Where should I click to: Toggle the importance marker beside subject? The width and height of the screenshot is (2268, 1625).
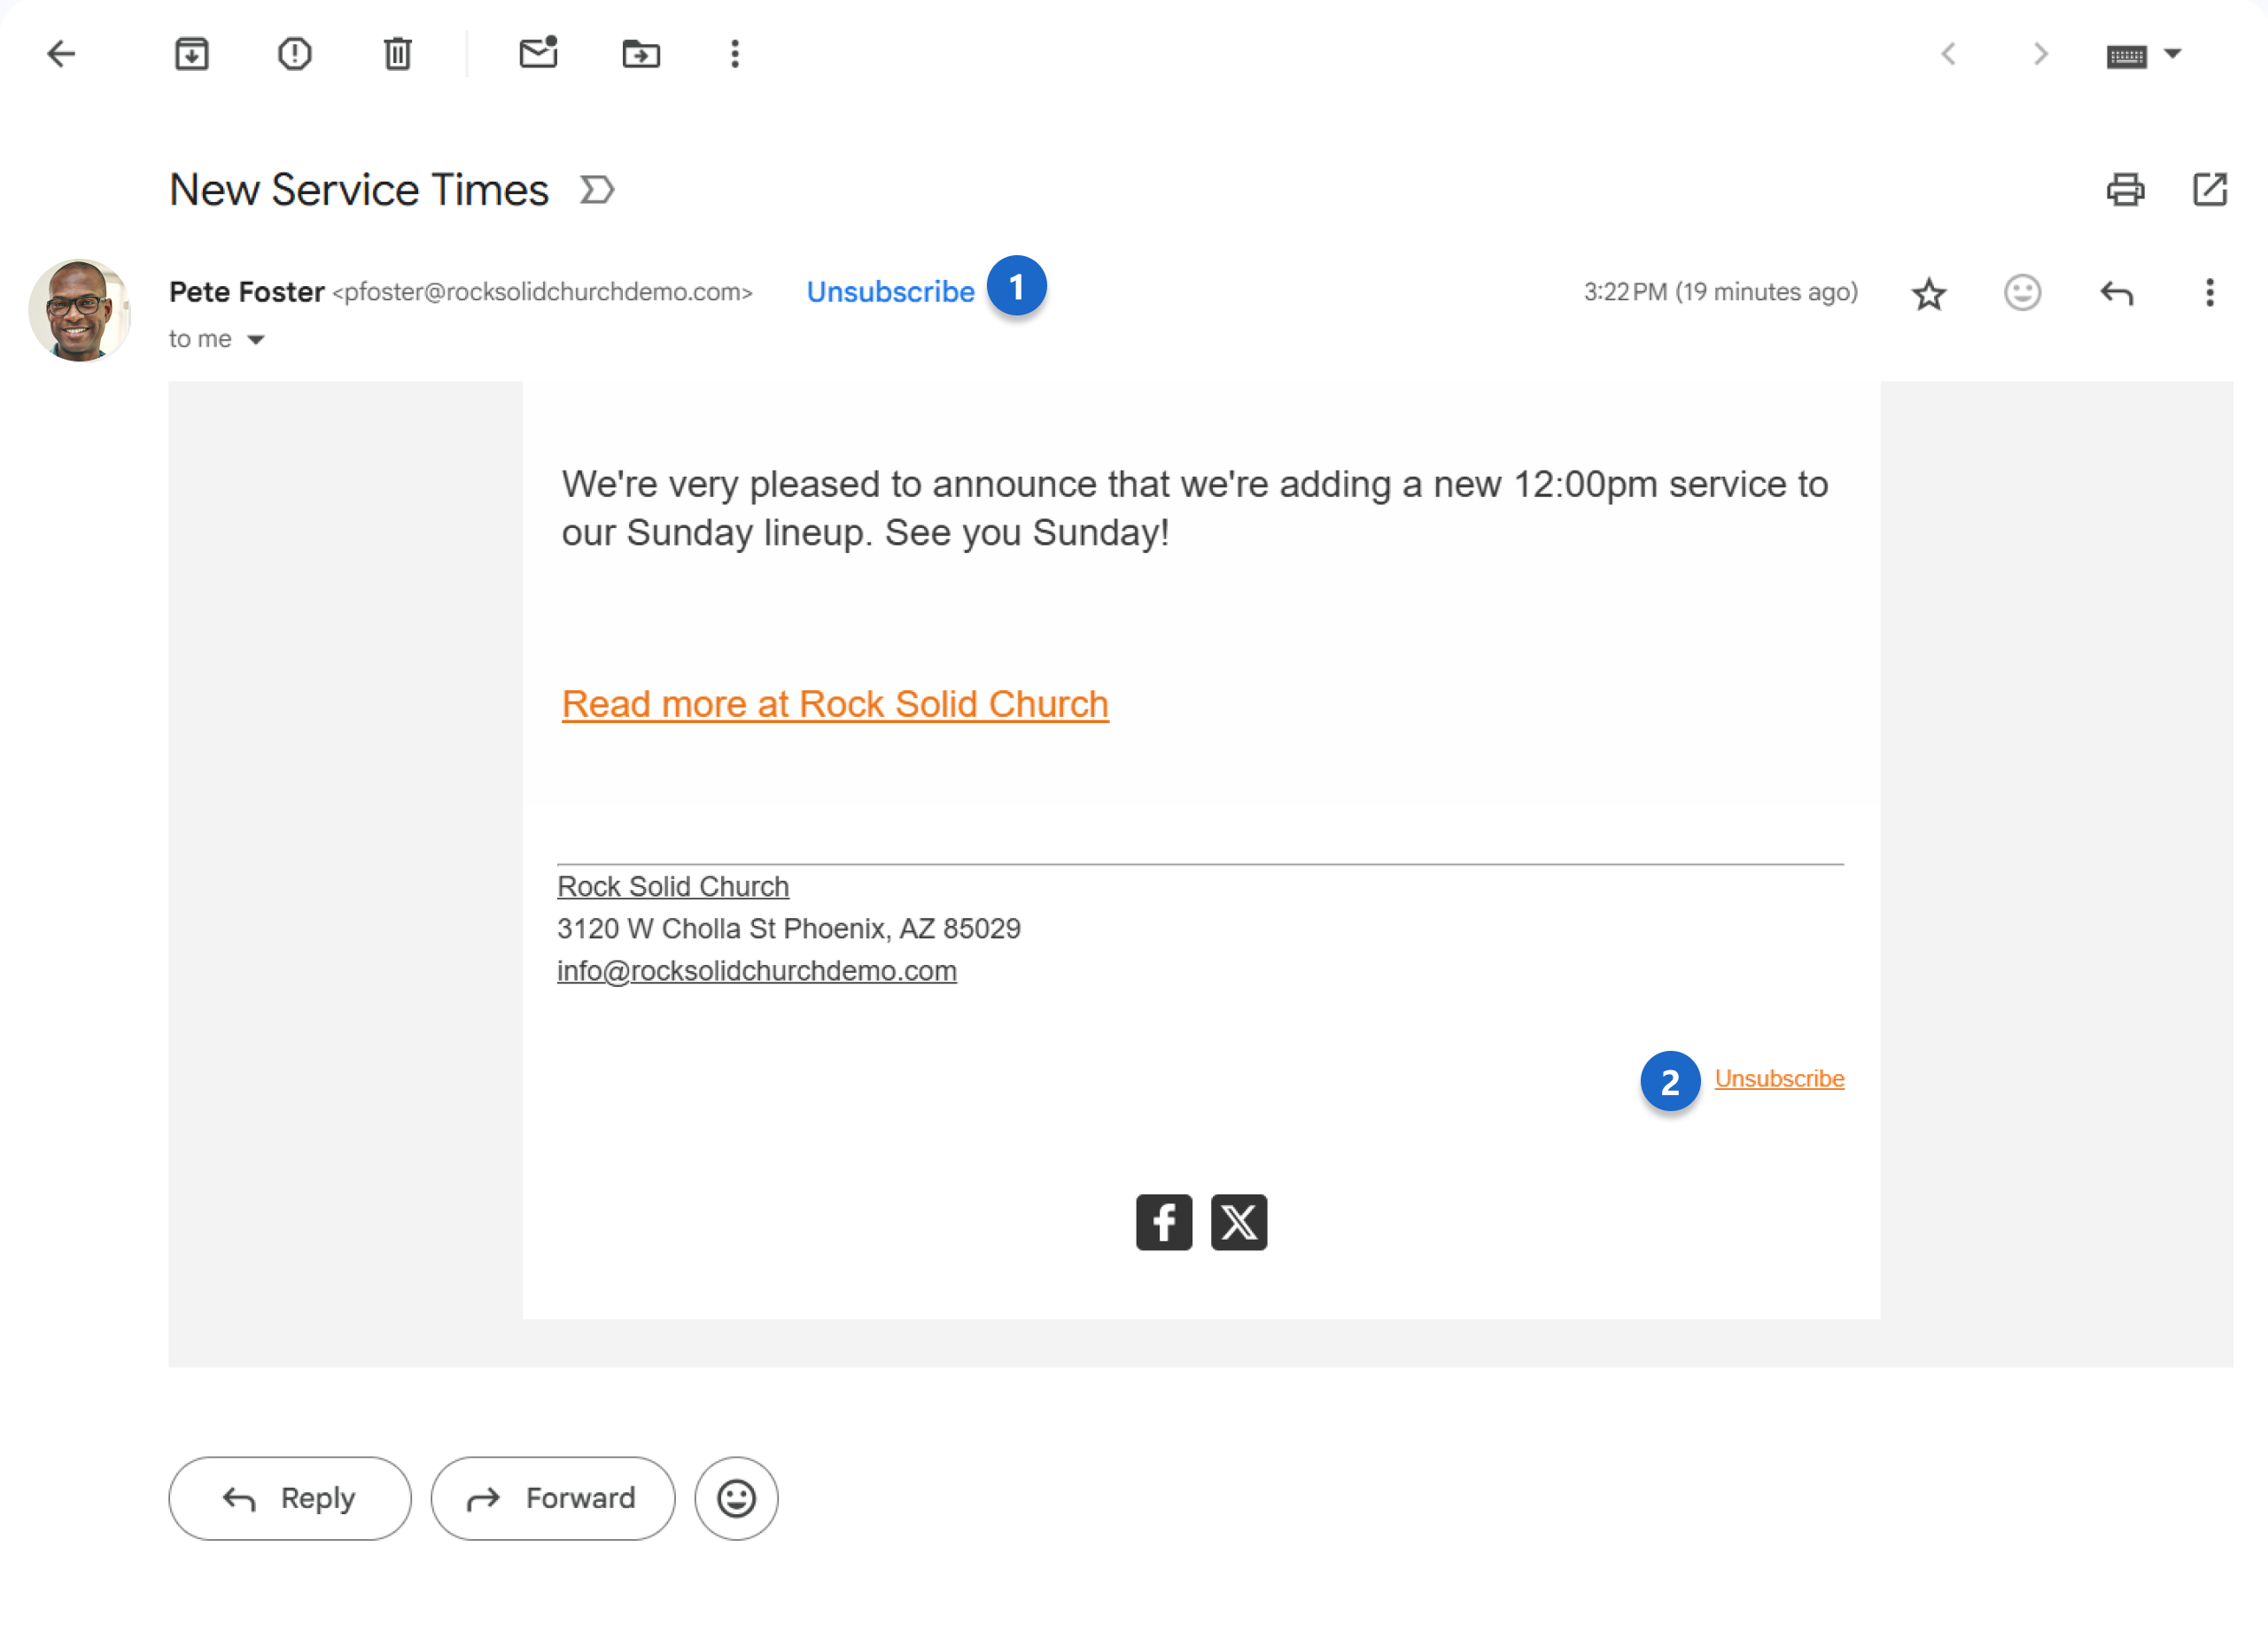pos(597,189)
